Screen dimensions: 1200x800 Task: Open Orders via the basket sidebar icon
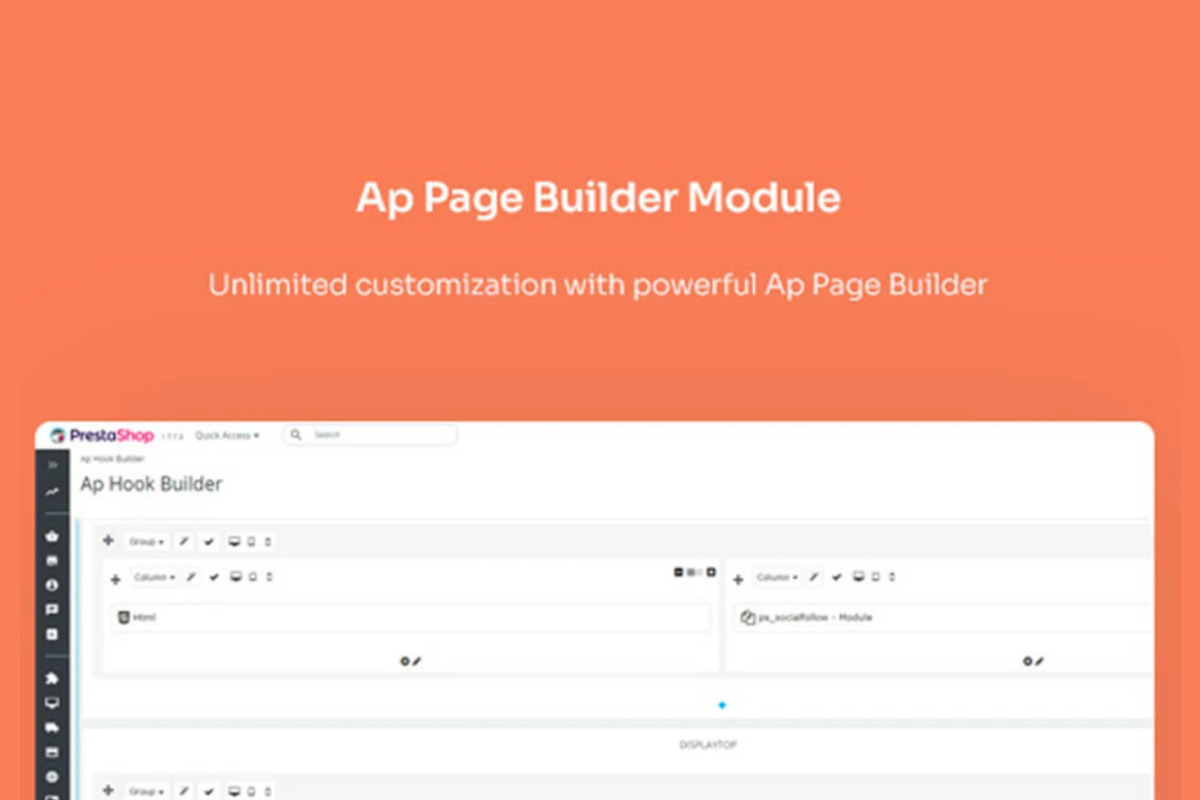(x=52, y=536)
